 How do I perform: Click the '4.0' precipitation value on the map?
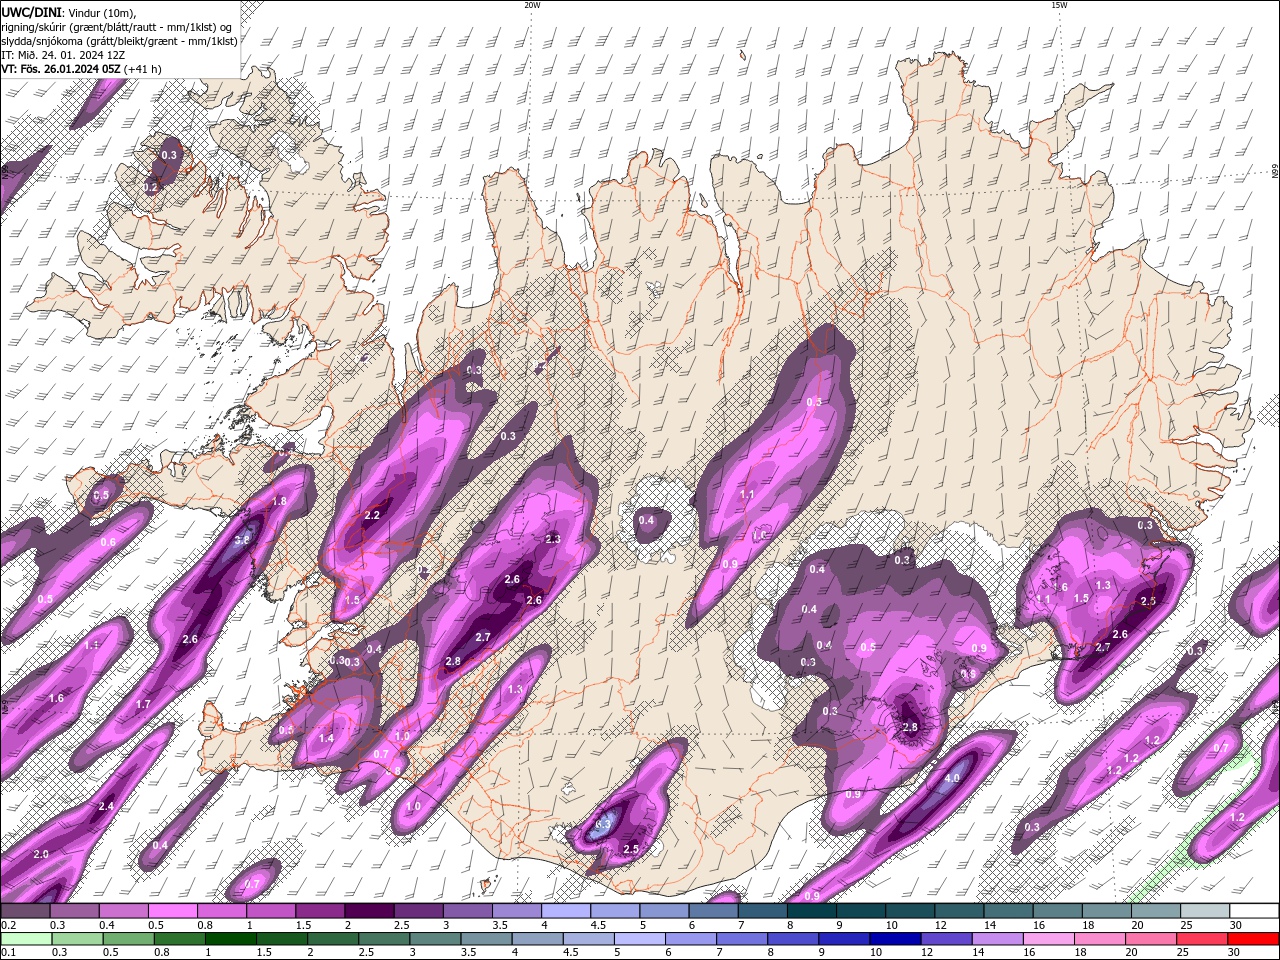click(952, 778)
